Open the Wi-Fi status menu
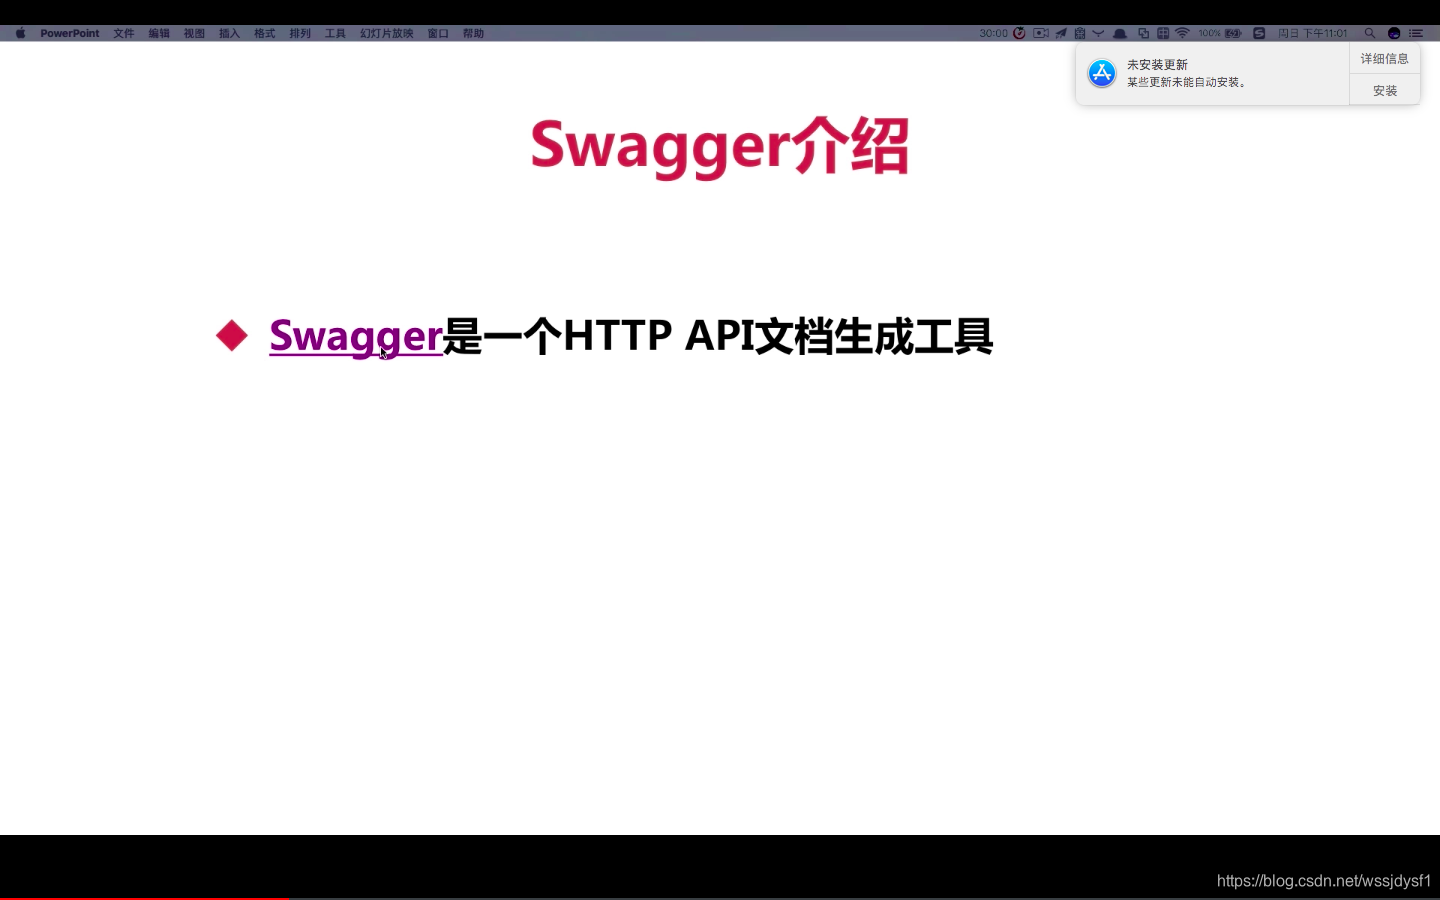Viewport: 1440px width, 900px height. click(1182, 33)
